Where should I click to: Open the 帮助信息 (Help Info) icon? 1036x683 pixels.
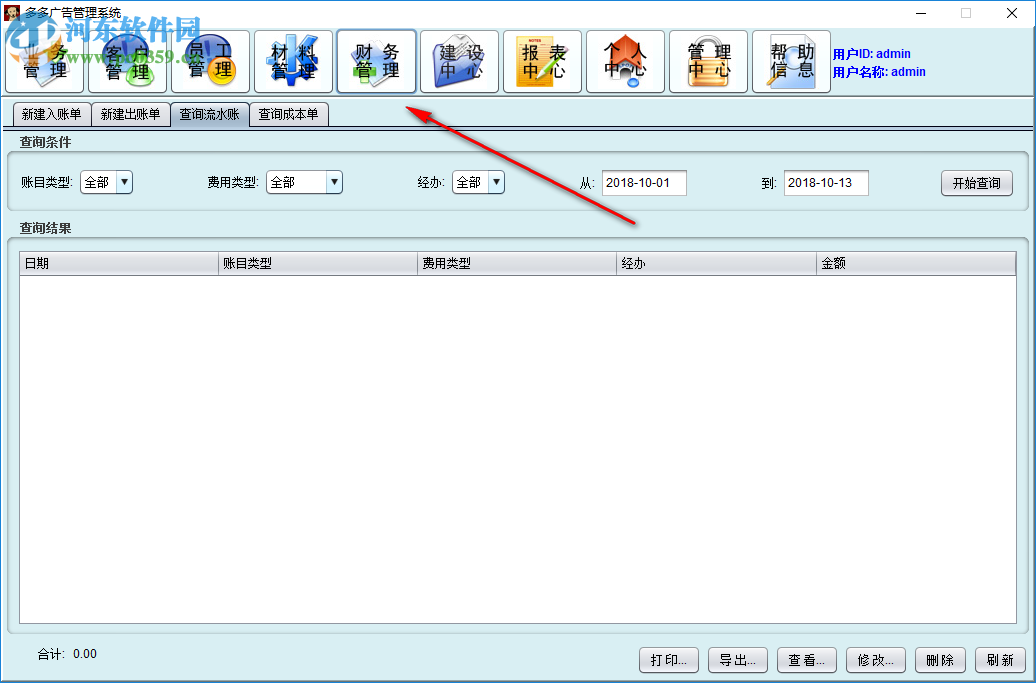click(791, 61)
